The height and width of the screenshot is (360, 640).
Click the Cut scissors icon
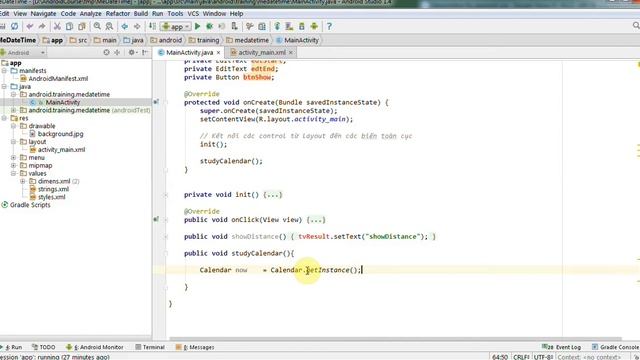click(57, 27)
